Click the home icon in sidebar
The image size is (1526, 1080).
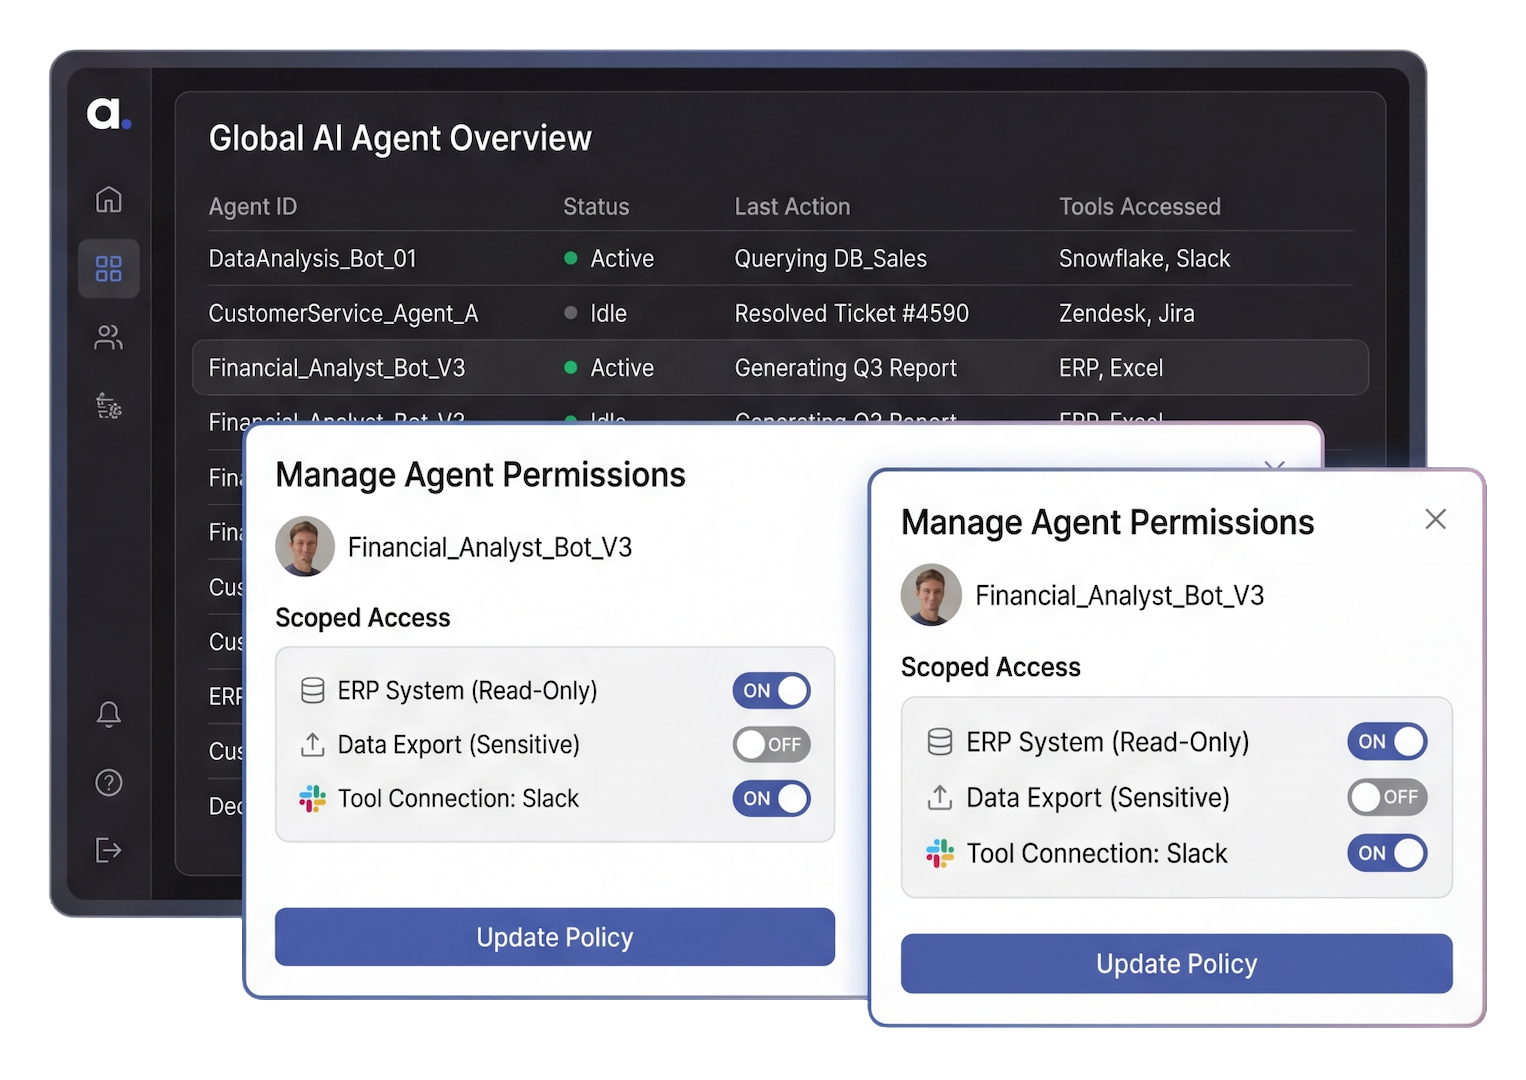pyautogui.click(x=108, y=200)
